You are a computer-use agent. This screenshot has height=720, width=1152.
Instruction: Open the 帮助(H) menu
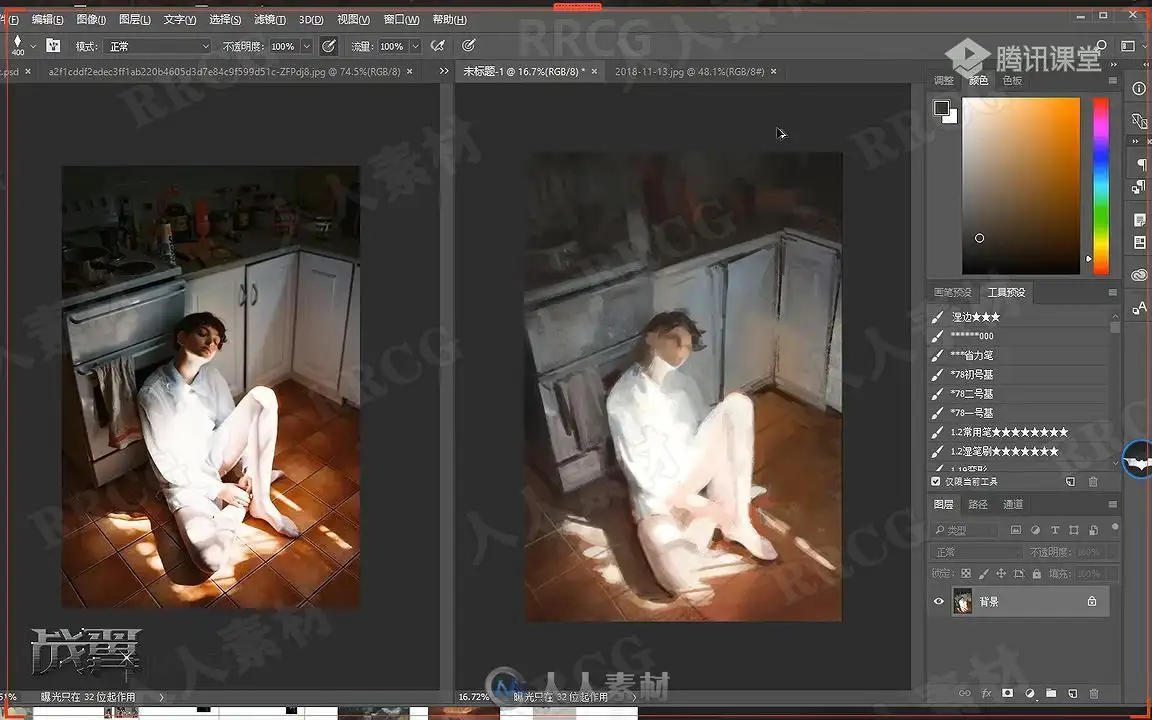[x=450, y=20]
